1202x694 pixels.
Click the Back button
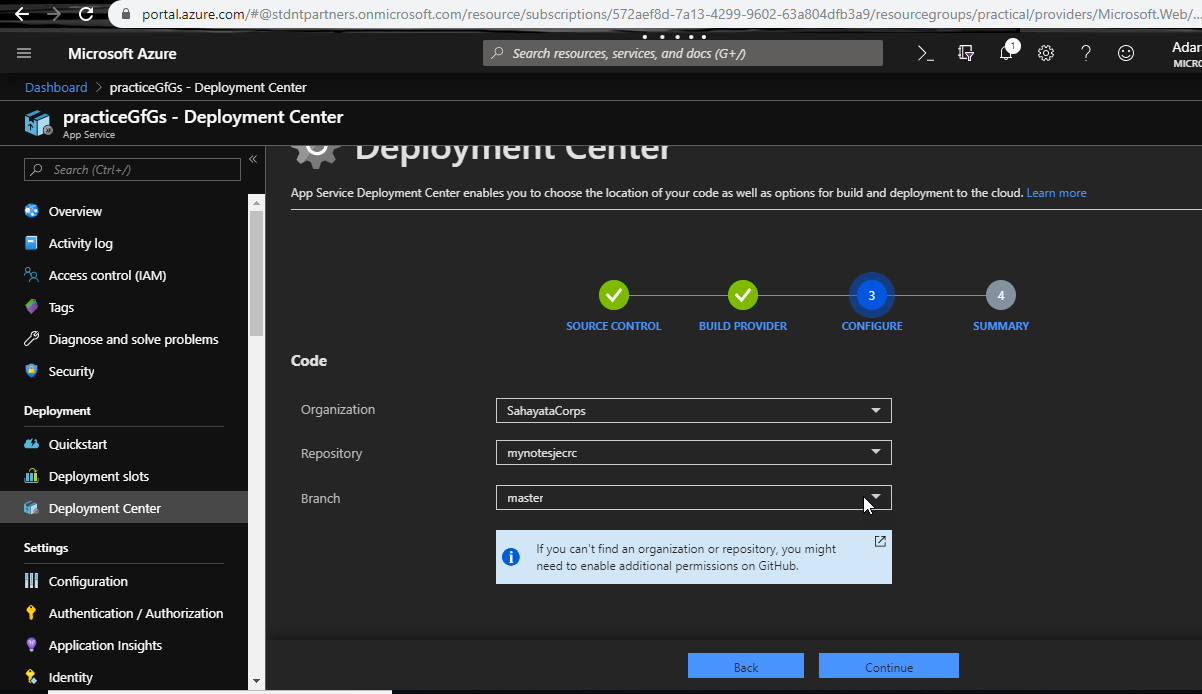point(746,666)
